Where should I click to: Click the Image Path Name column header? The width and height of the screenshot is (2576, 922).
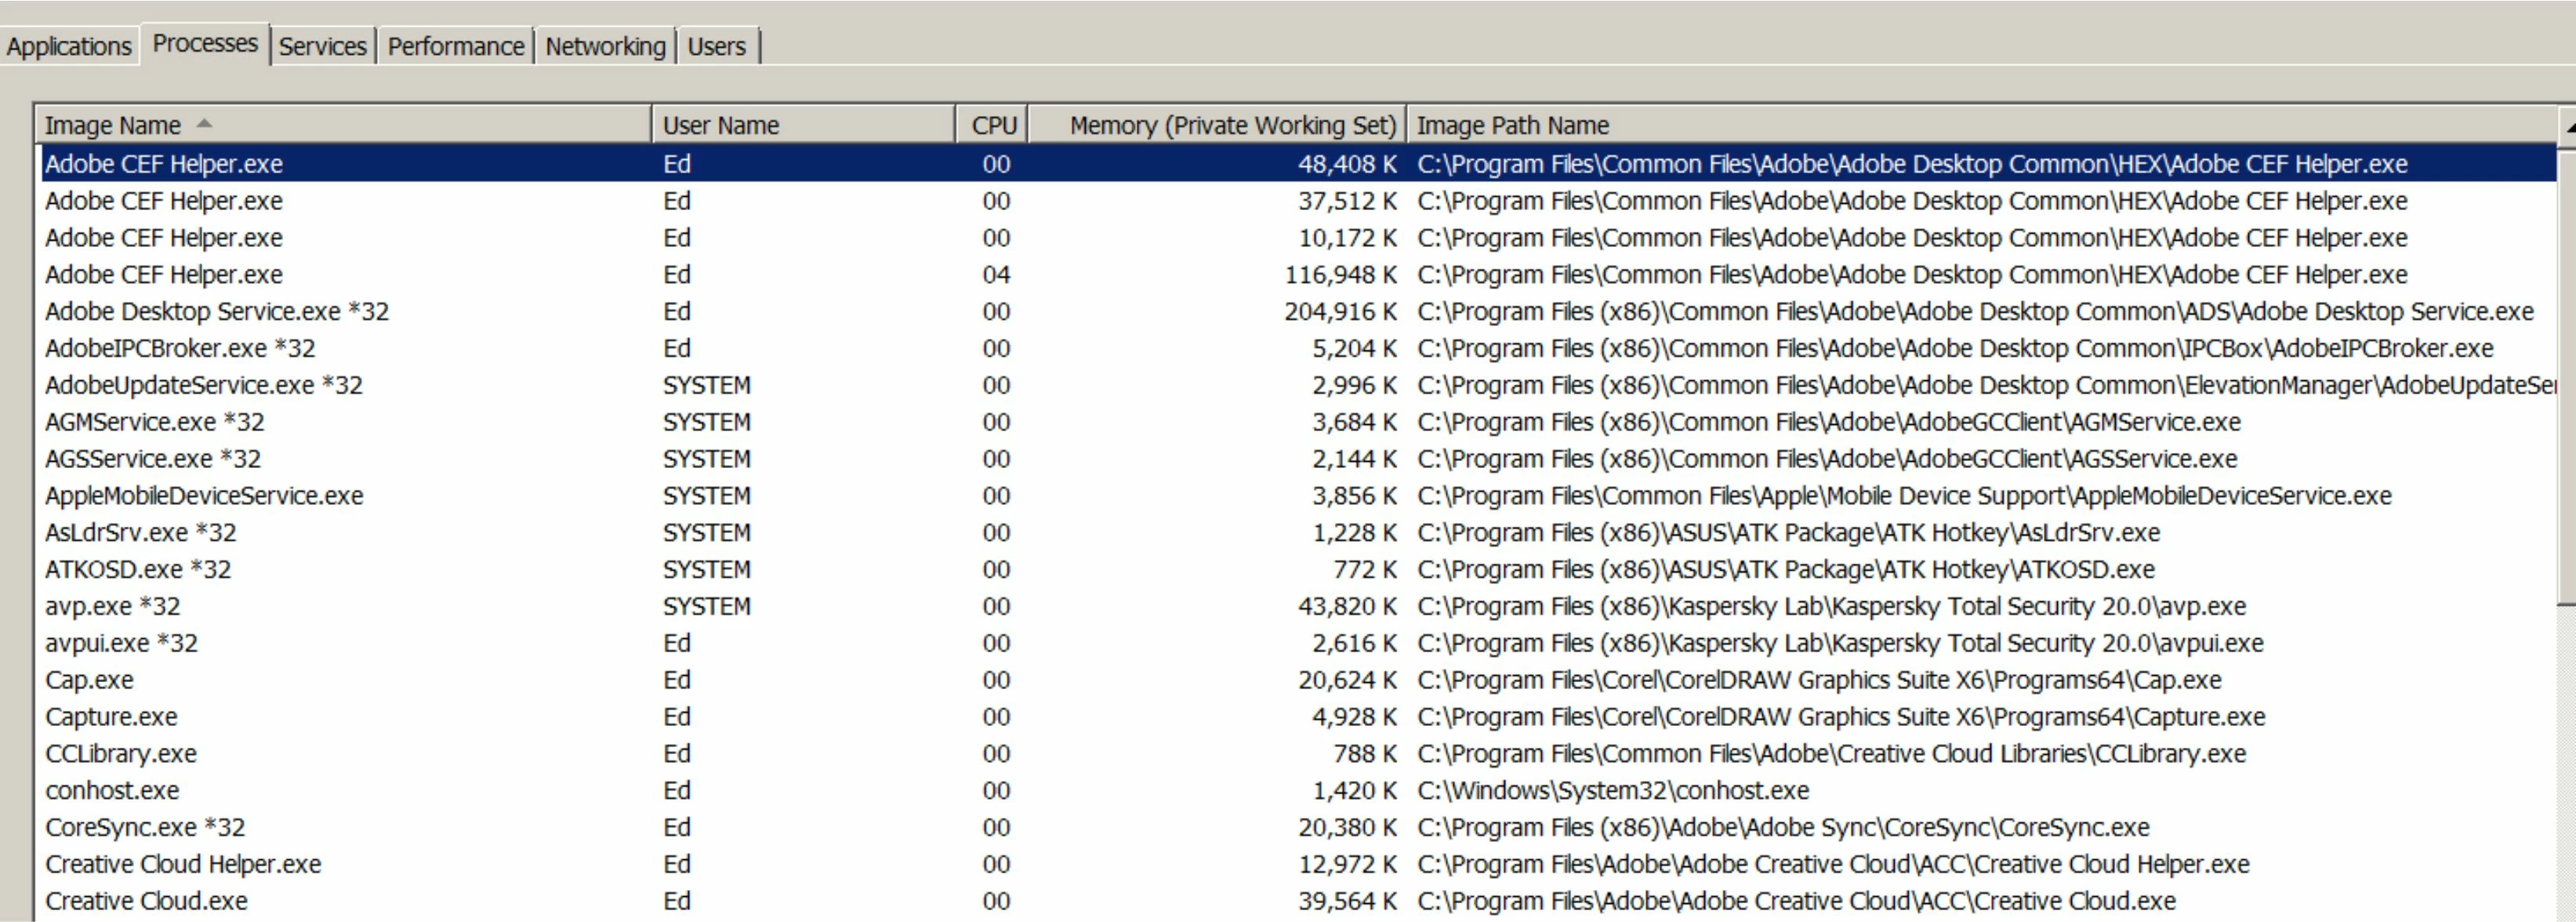pyautogui.click(x=1512, y=126)
